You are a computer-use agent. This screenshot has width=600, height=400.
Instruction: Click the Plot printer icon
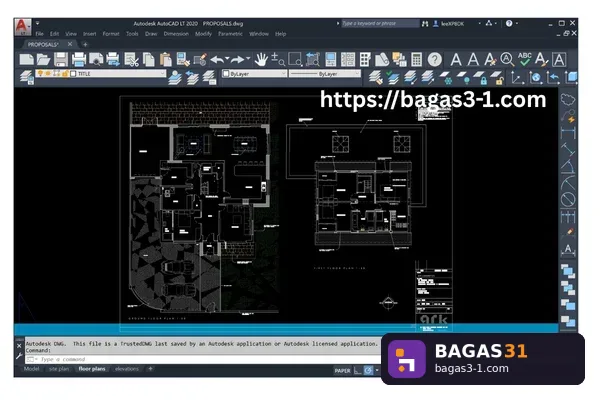[x=79, y=59]
